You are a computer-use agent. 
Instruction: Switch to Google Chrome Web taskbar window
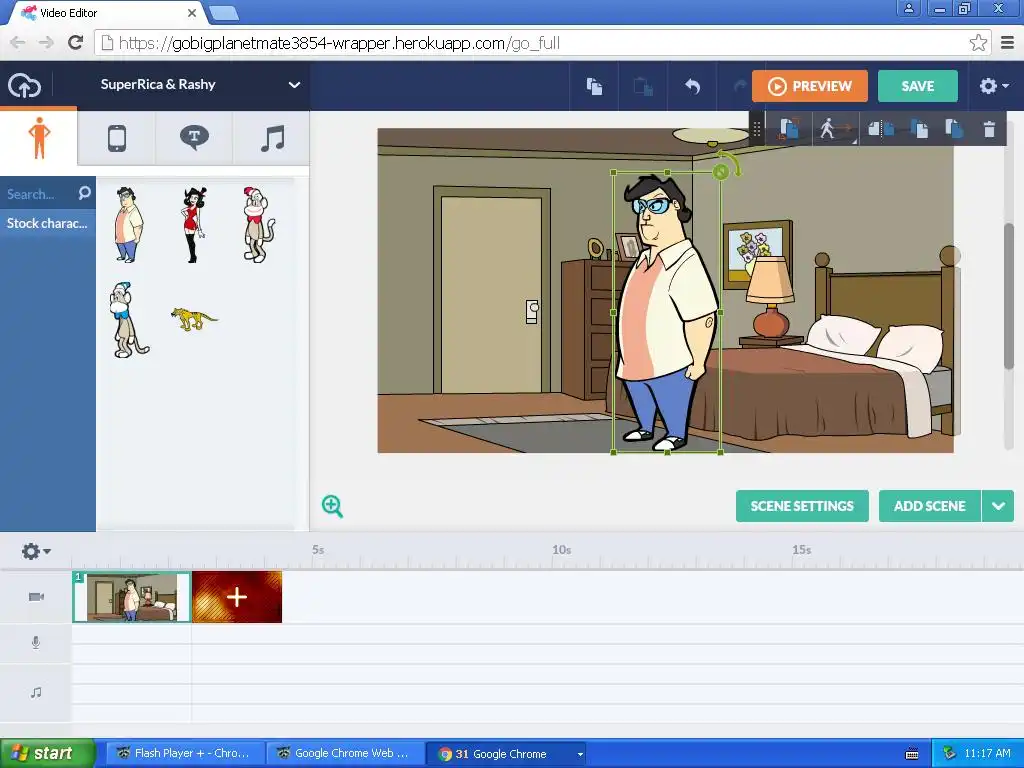pyautogui.click(x=345, y=753)
